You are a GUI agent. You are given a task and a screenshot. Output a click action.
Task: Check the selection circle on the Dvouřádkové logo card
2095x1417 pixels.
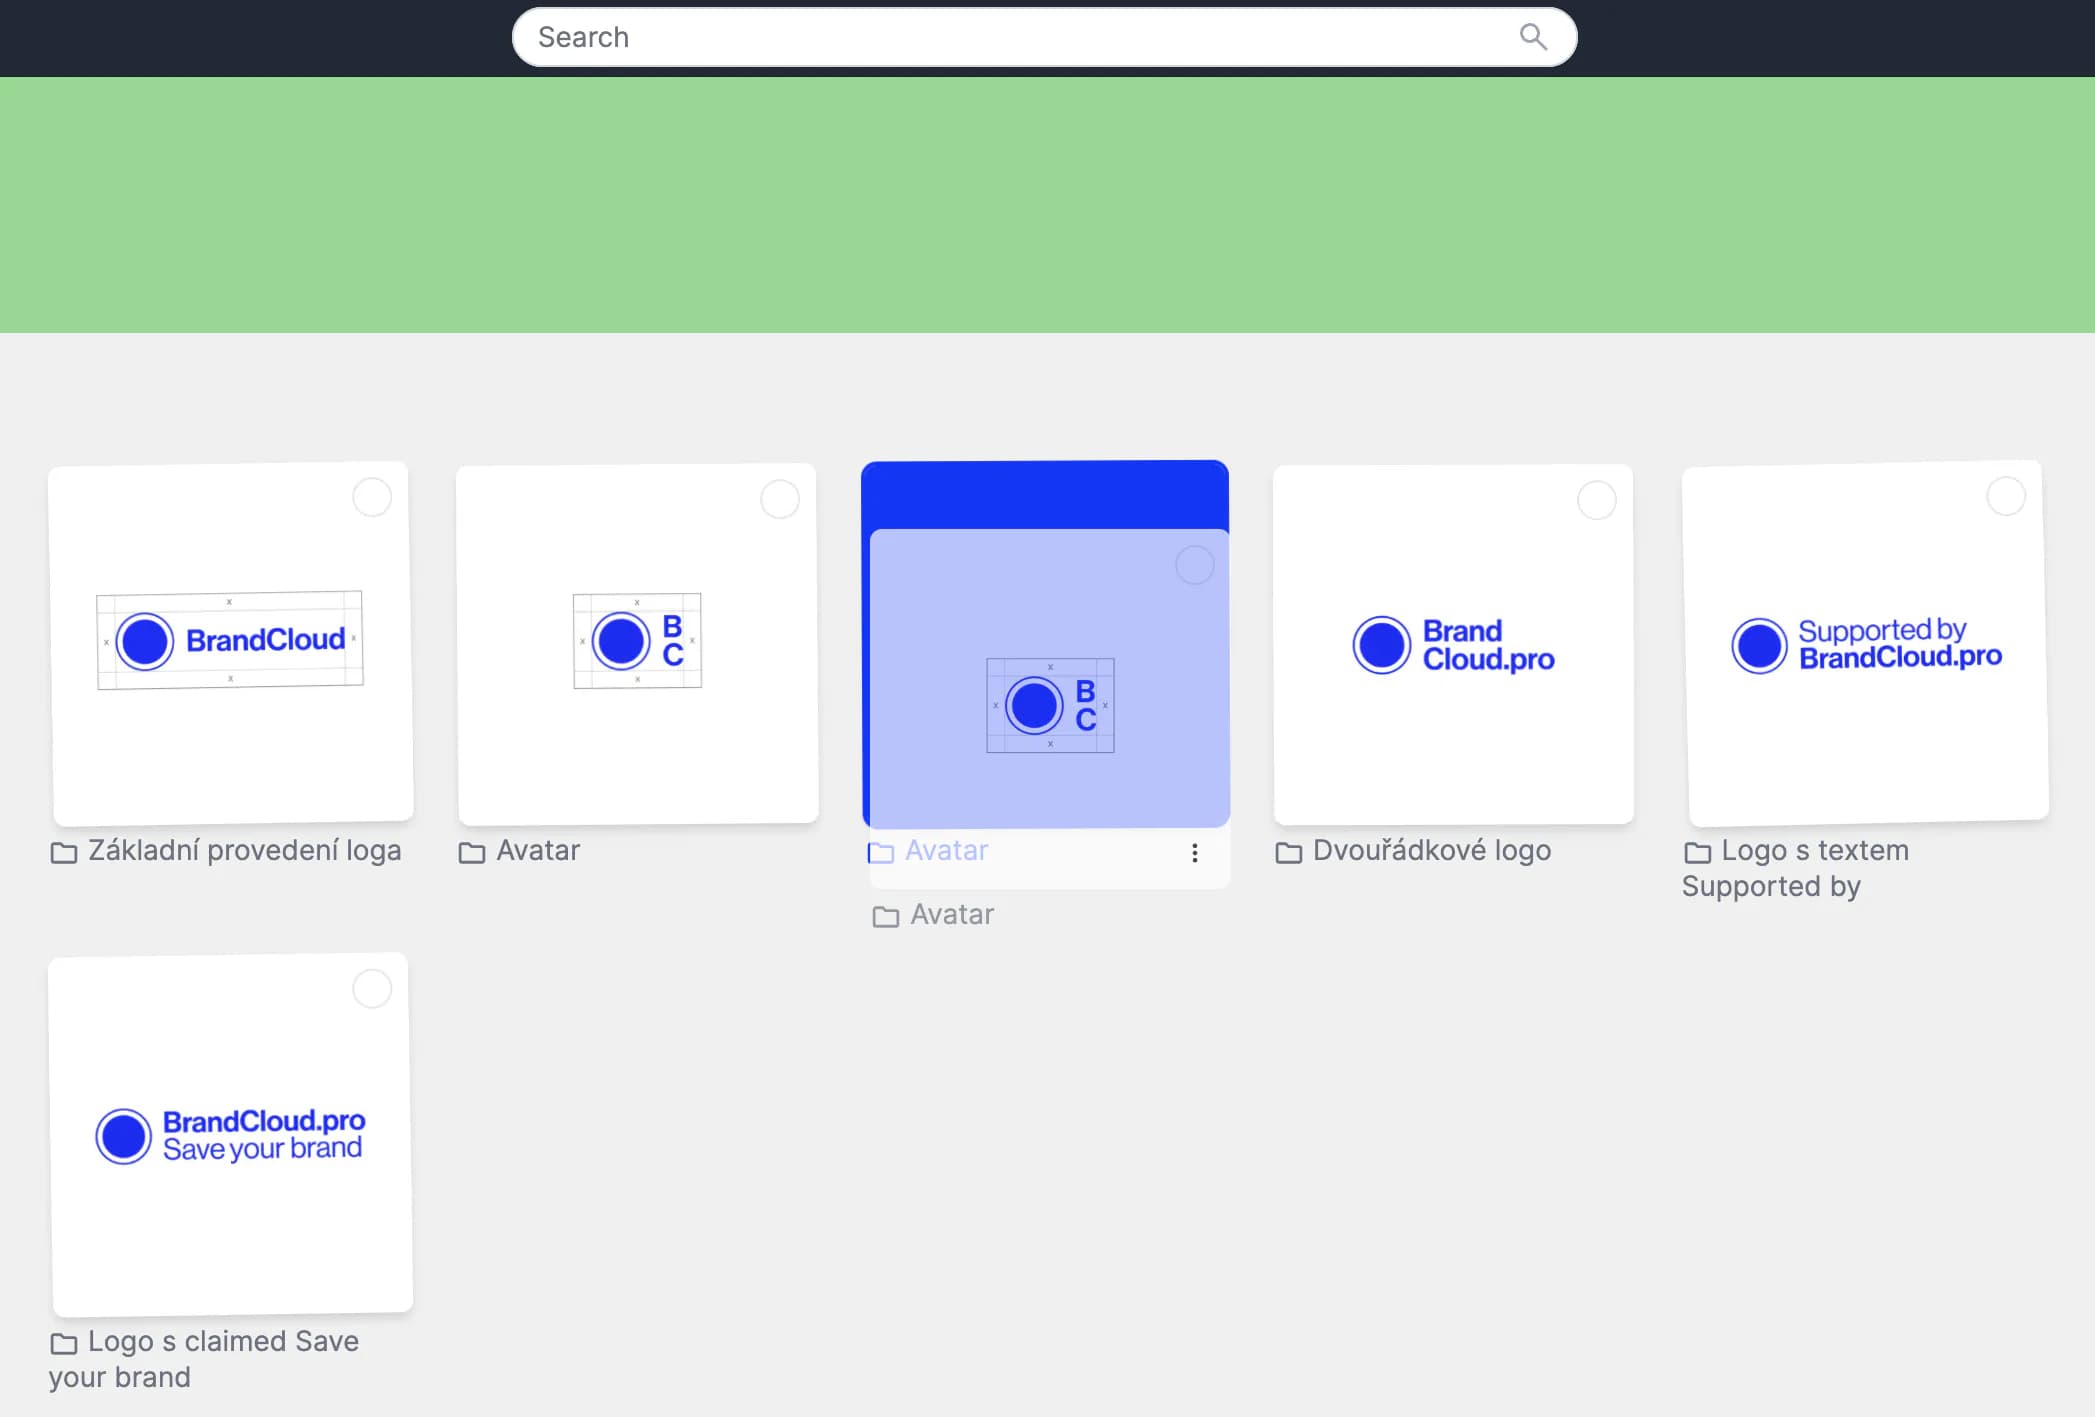[1596, 500]
